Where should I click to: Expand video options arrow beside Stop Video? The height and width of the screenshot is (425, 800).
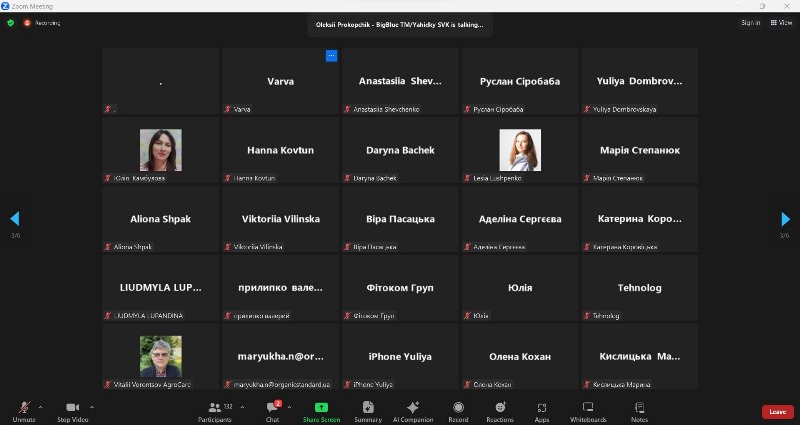click(92, 407)
